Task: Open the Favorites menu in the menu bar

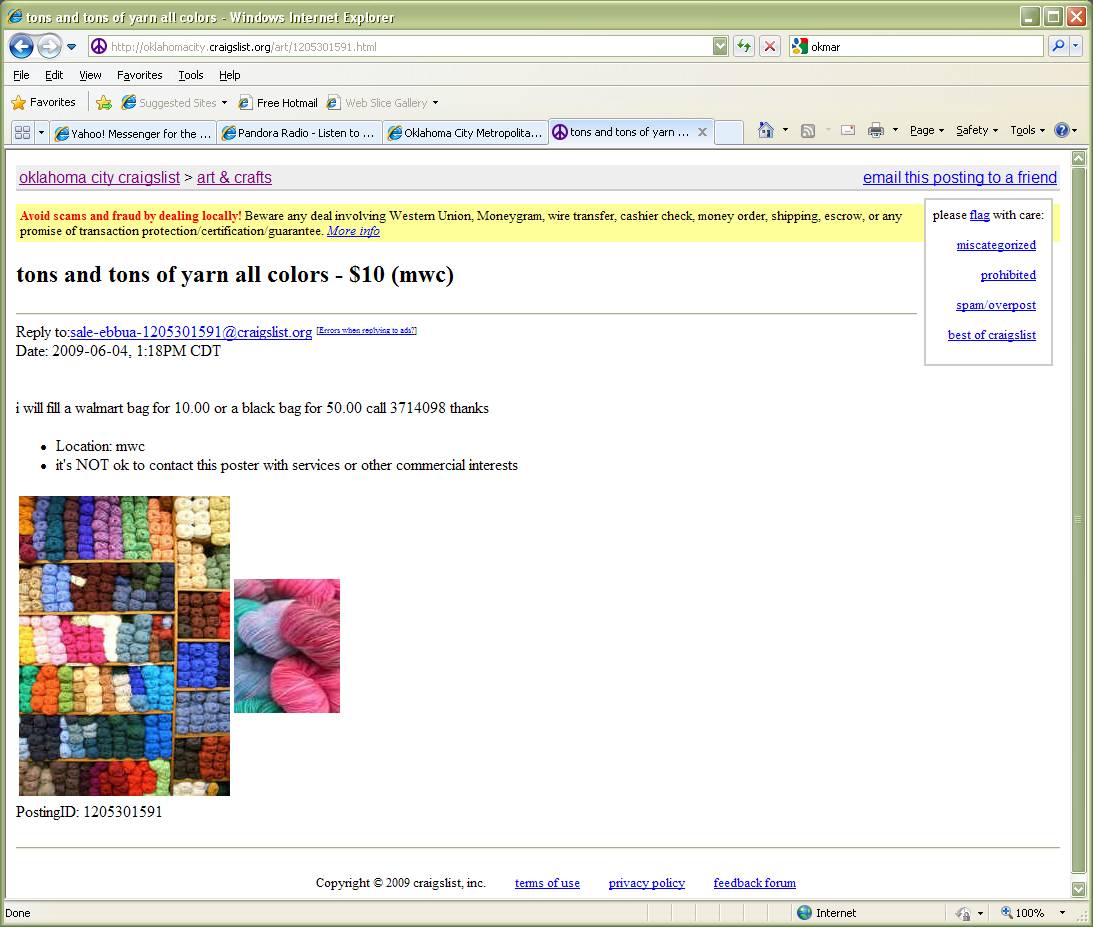Action: click(139, 75)
